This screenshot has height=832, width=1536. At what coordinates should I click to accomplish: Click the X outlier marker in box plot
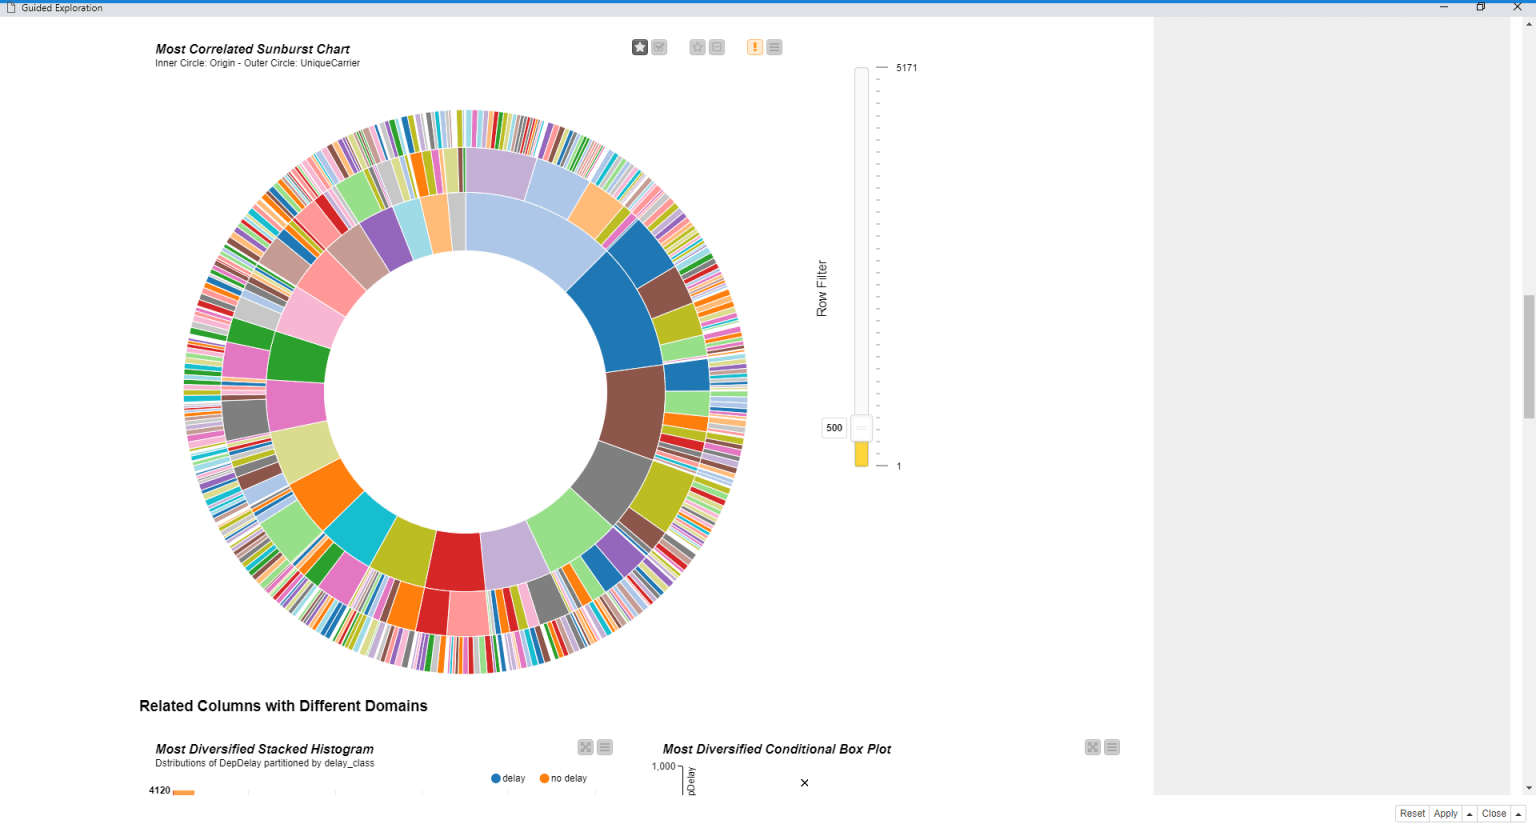click(804, 783)
